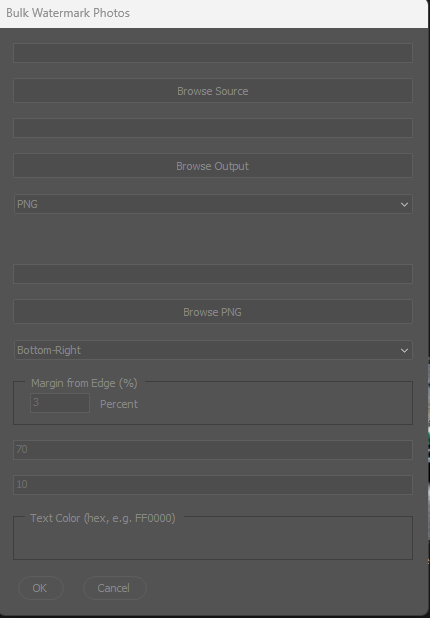
Task: Focus the output folder path field above Browse Output
Action: point(213,128)
